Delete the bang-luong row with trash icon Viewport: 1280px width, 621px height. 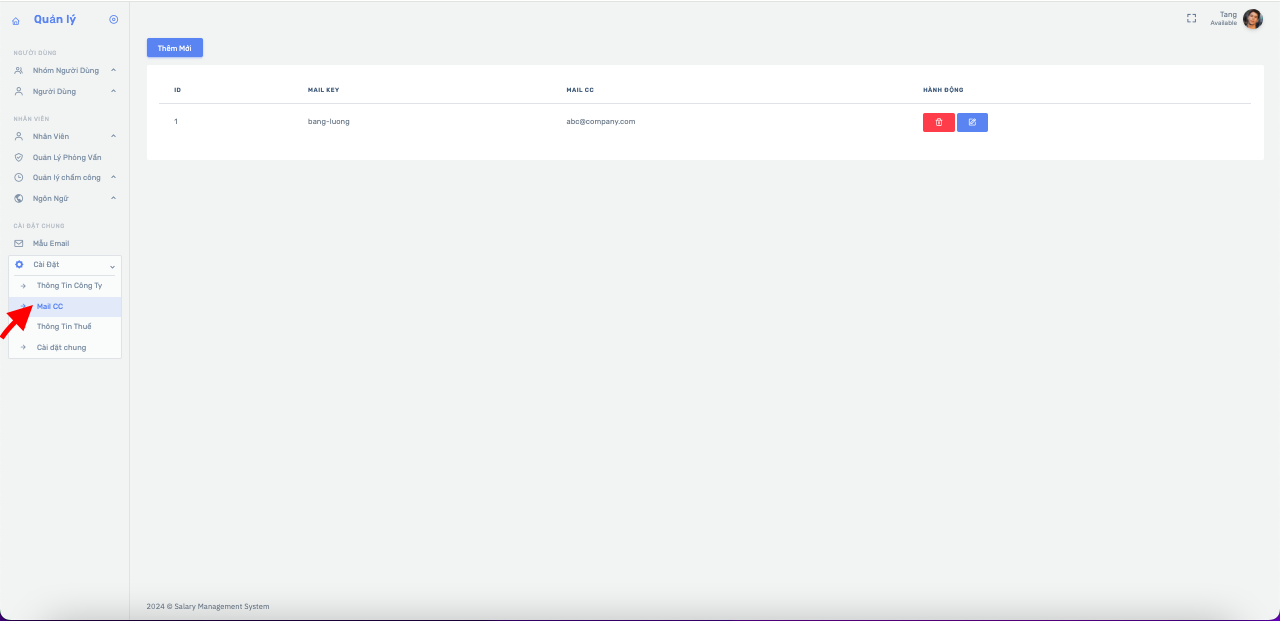(938, 122)
